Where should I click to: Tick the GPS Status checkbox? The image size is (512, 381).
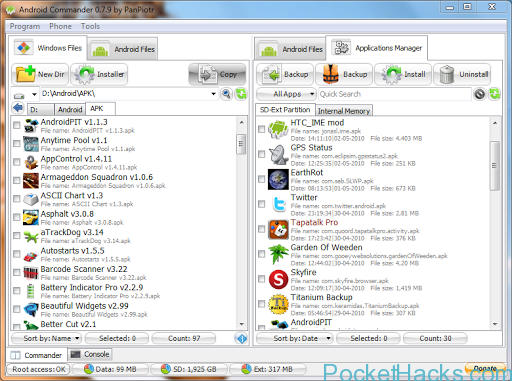pos(262,154)
